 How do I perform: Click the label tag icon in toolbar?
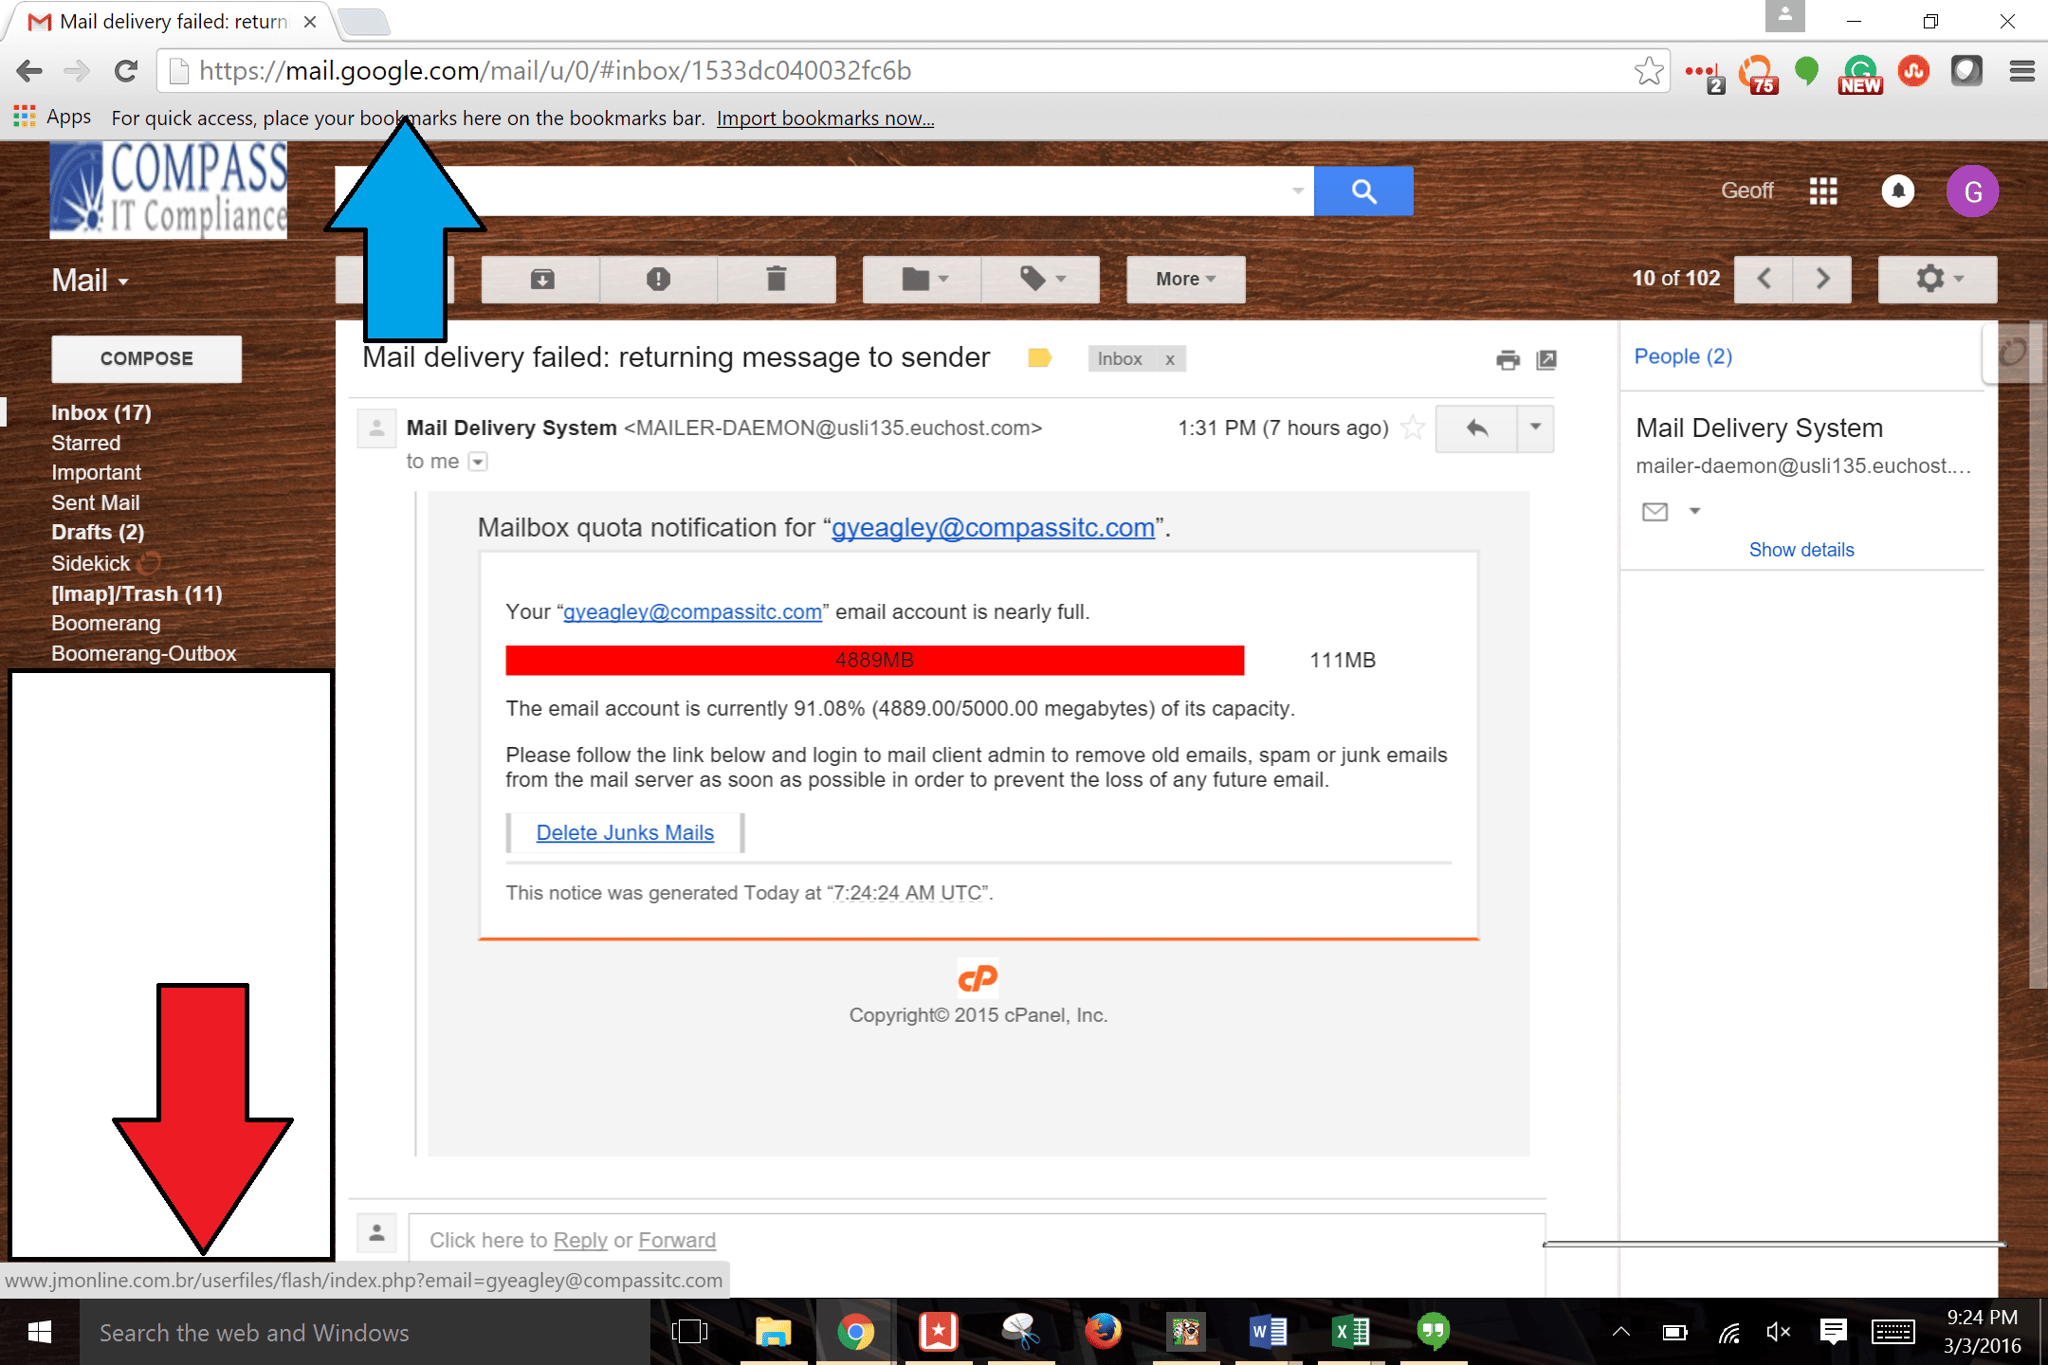pyautogui.click(x=1038, y=277)
